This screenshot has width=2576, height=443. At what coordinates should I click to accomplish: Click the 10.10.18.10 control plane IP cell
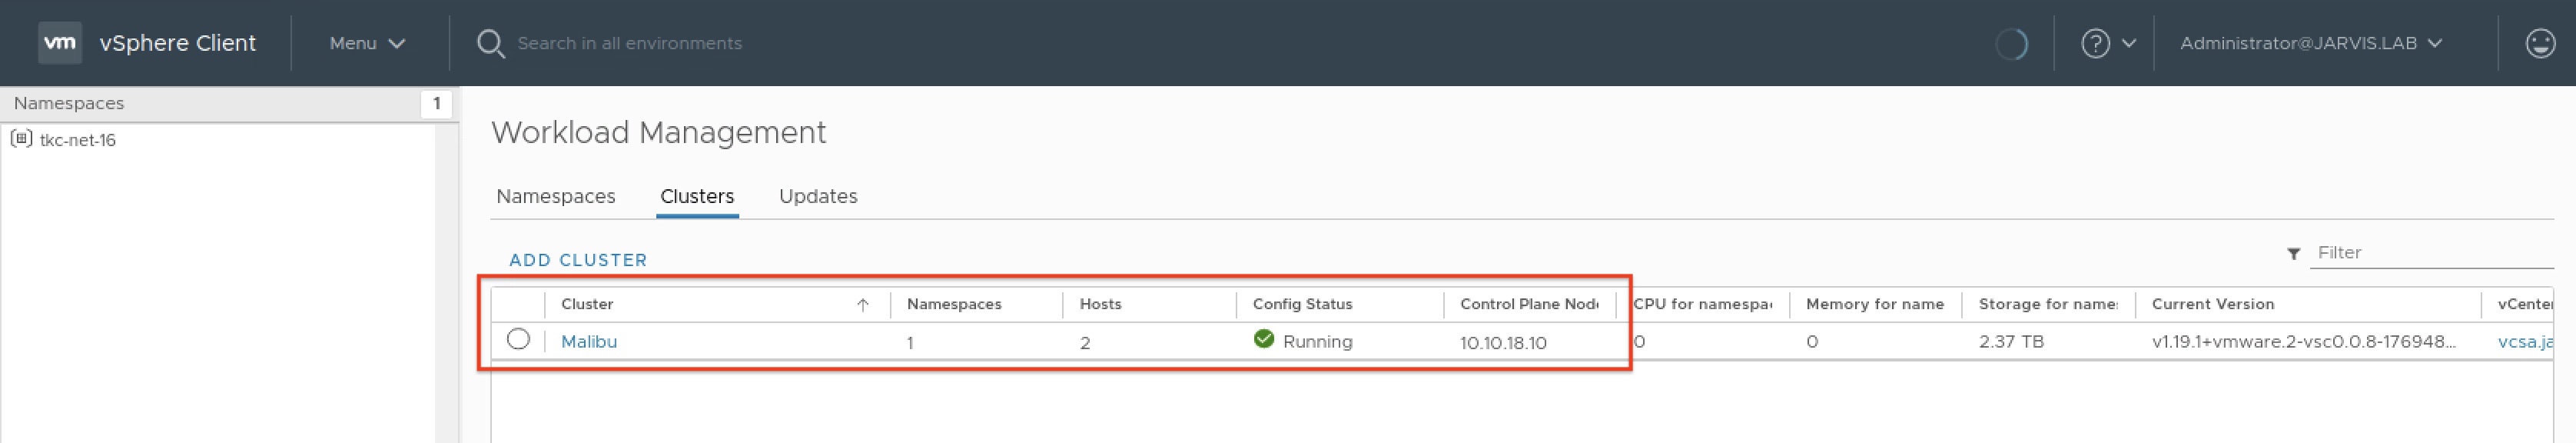[x=1503, y=343]
